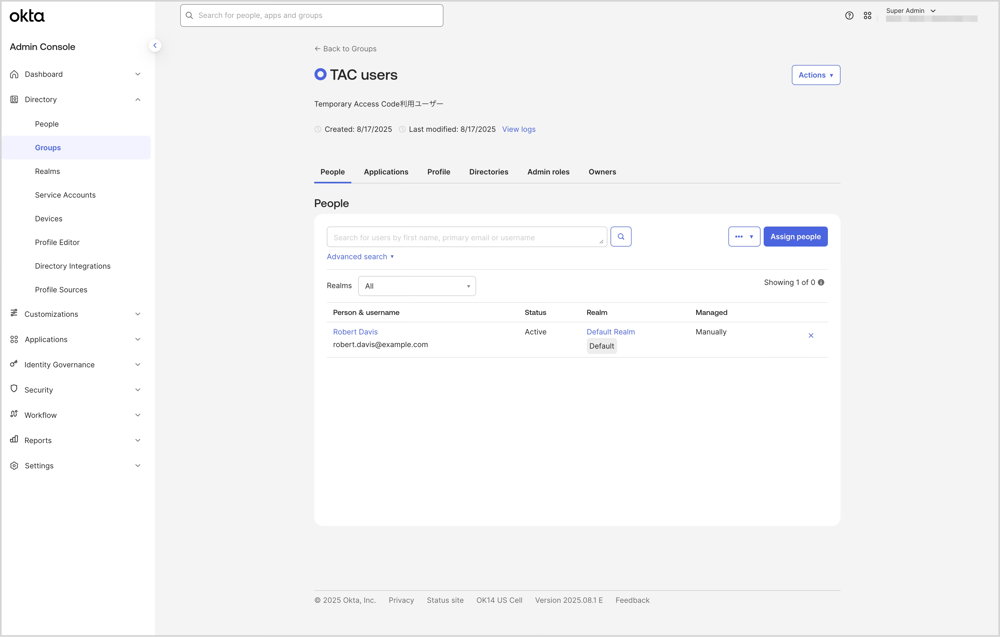This screenshot has height=637, width=1000.
Task: Expand the Reports chevron
Action: (138, 440)
